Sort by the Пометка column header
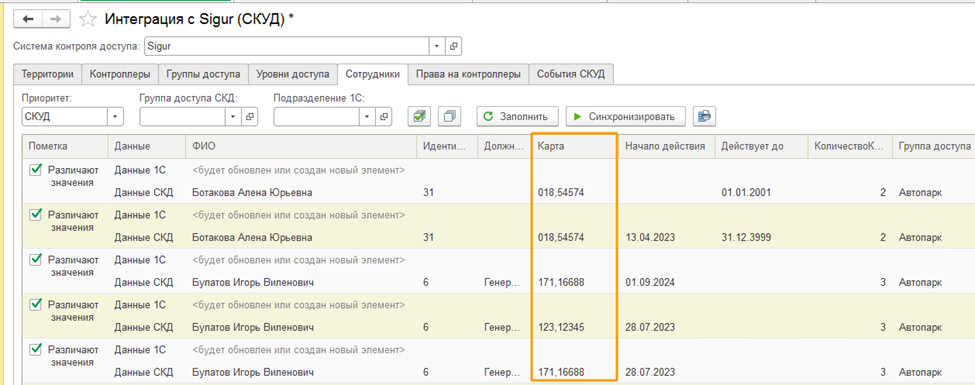This screenshot has height=385, width=975. click(x=65, y=146)
